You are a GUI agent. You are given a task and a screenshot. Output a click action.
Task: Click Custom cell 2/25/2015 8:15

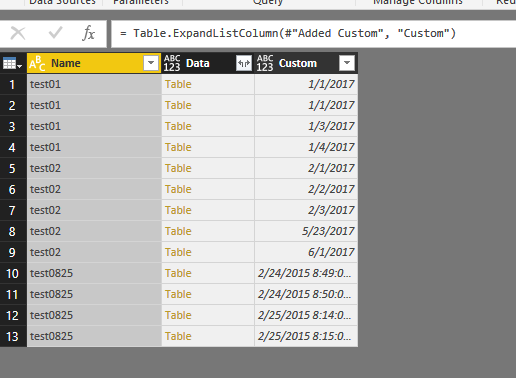click(306, 336)
